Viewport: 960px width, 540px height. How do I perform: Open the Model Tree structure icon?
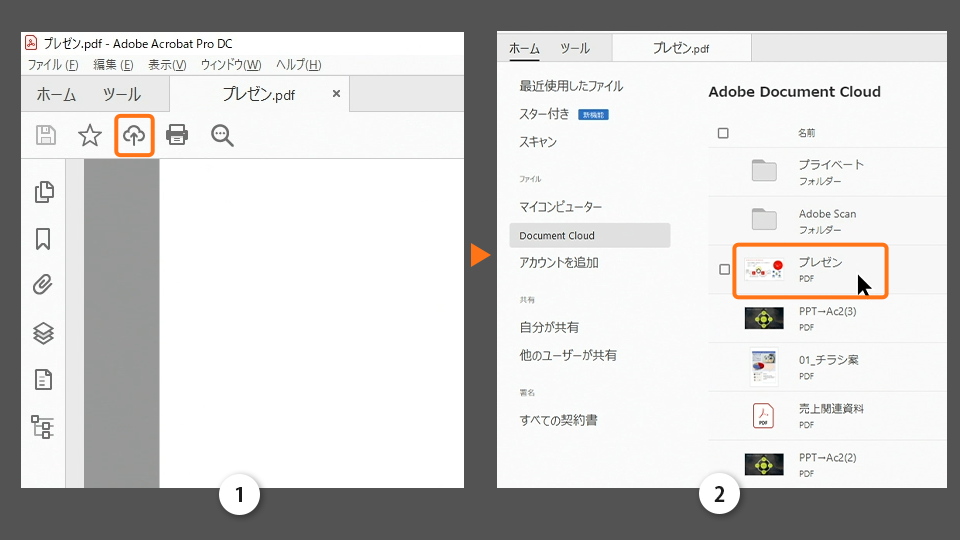tap(42, 427)
